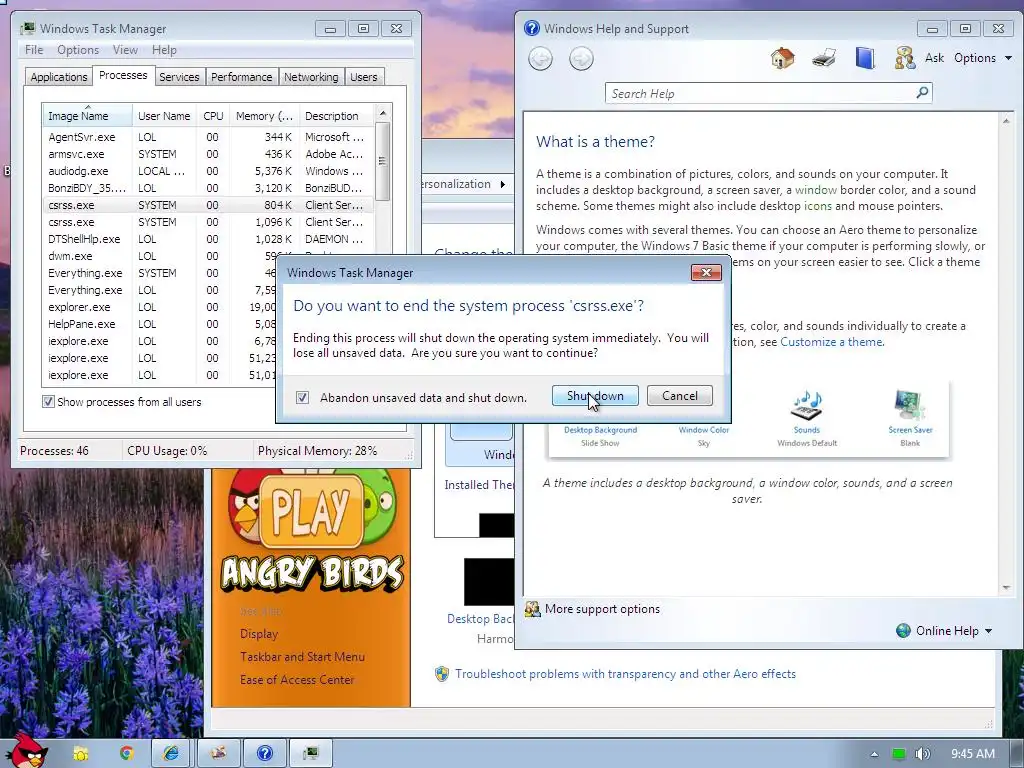Click the PLAY Angry Birds banner
This screenshot has height=768, width=1024.
[x=311, y=510]
